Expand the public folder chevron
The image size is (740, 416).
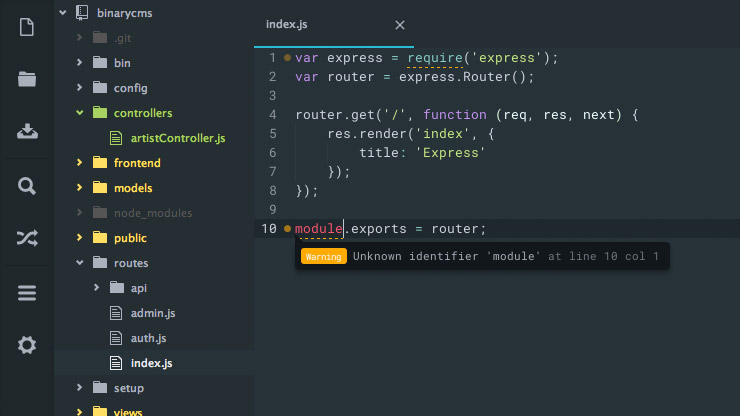[x=79, y=238]
